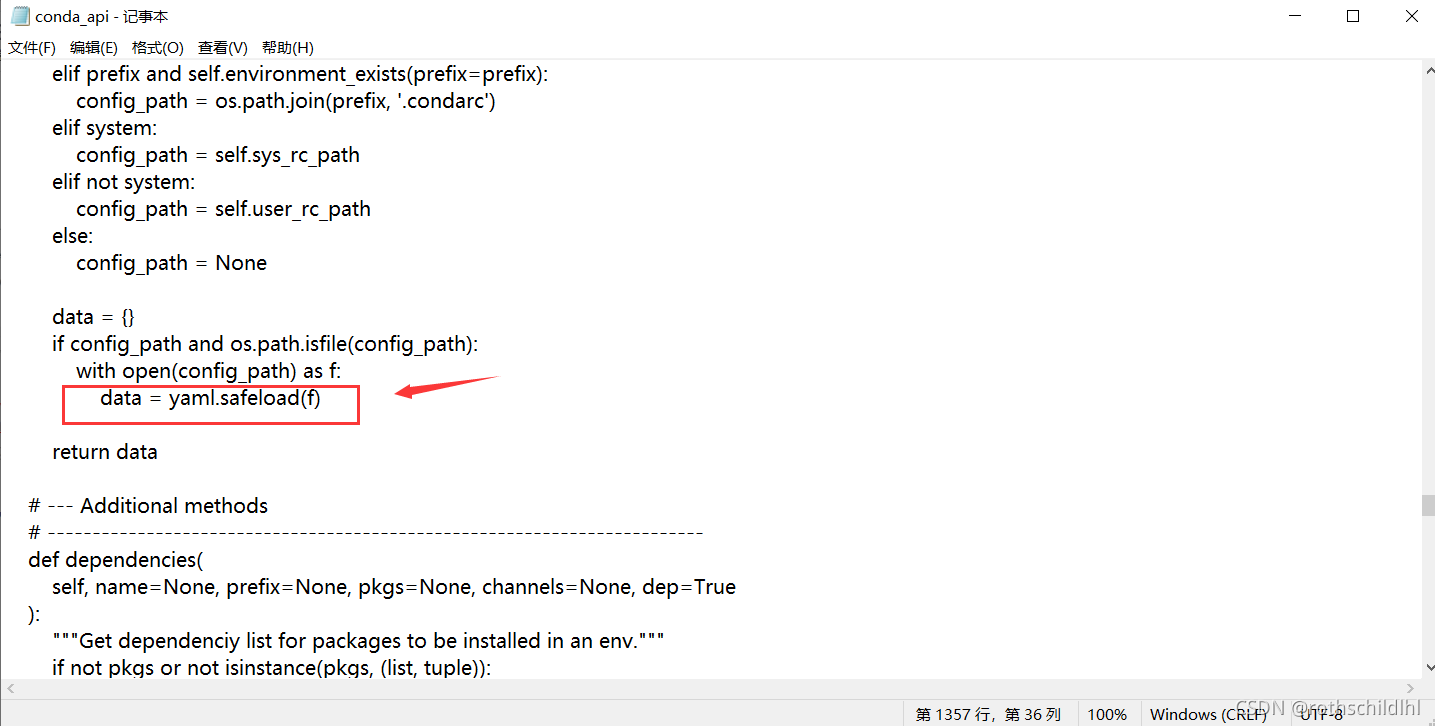Click the 'elif not system:' line
Viewport: 1435px width, 726px height.
coord(123,182)
